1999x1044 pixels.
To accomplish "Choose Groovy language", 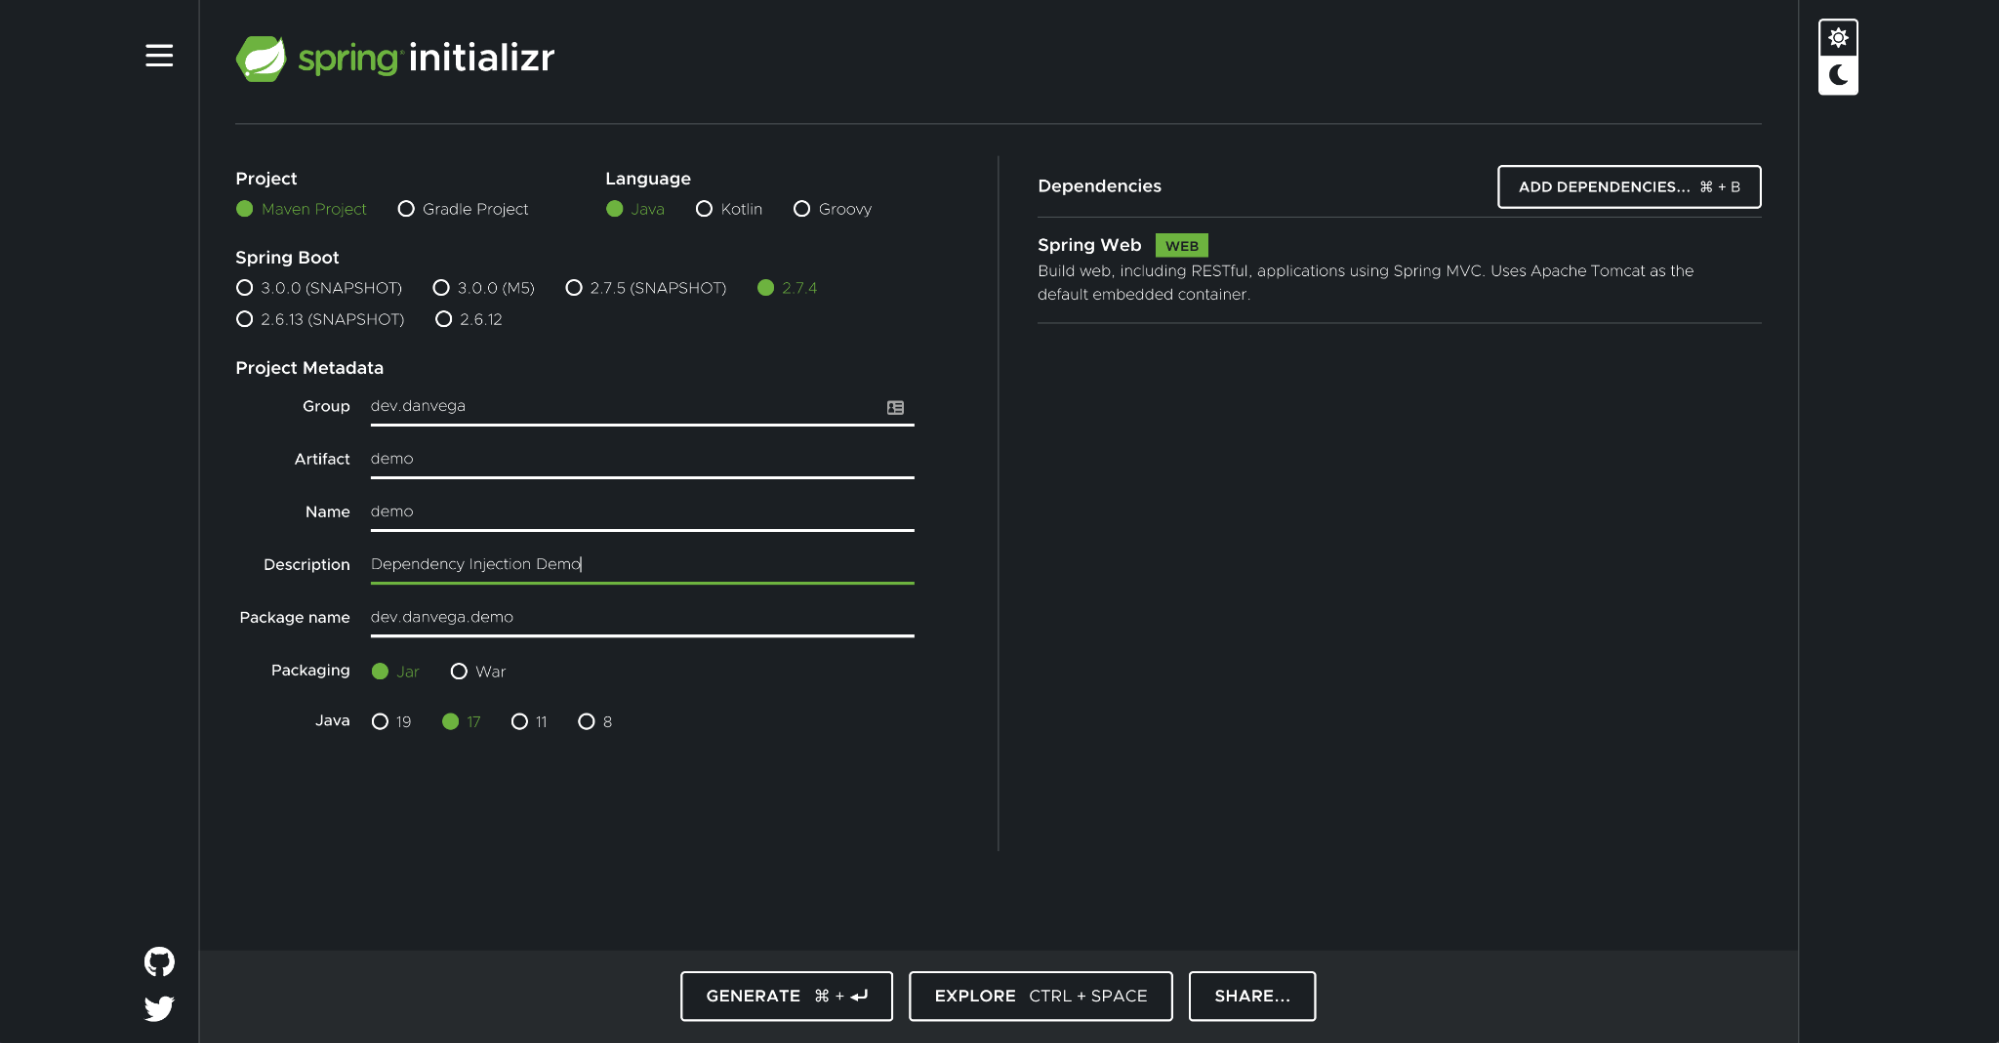I will (832, 209).
